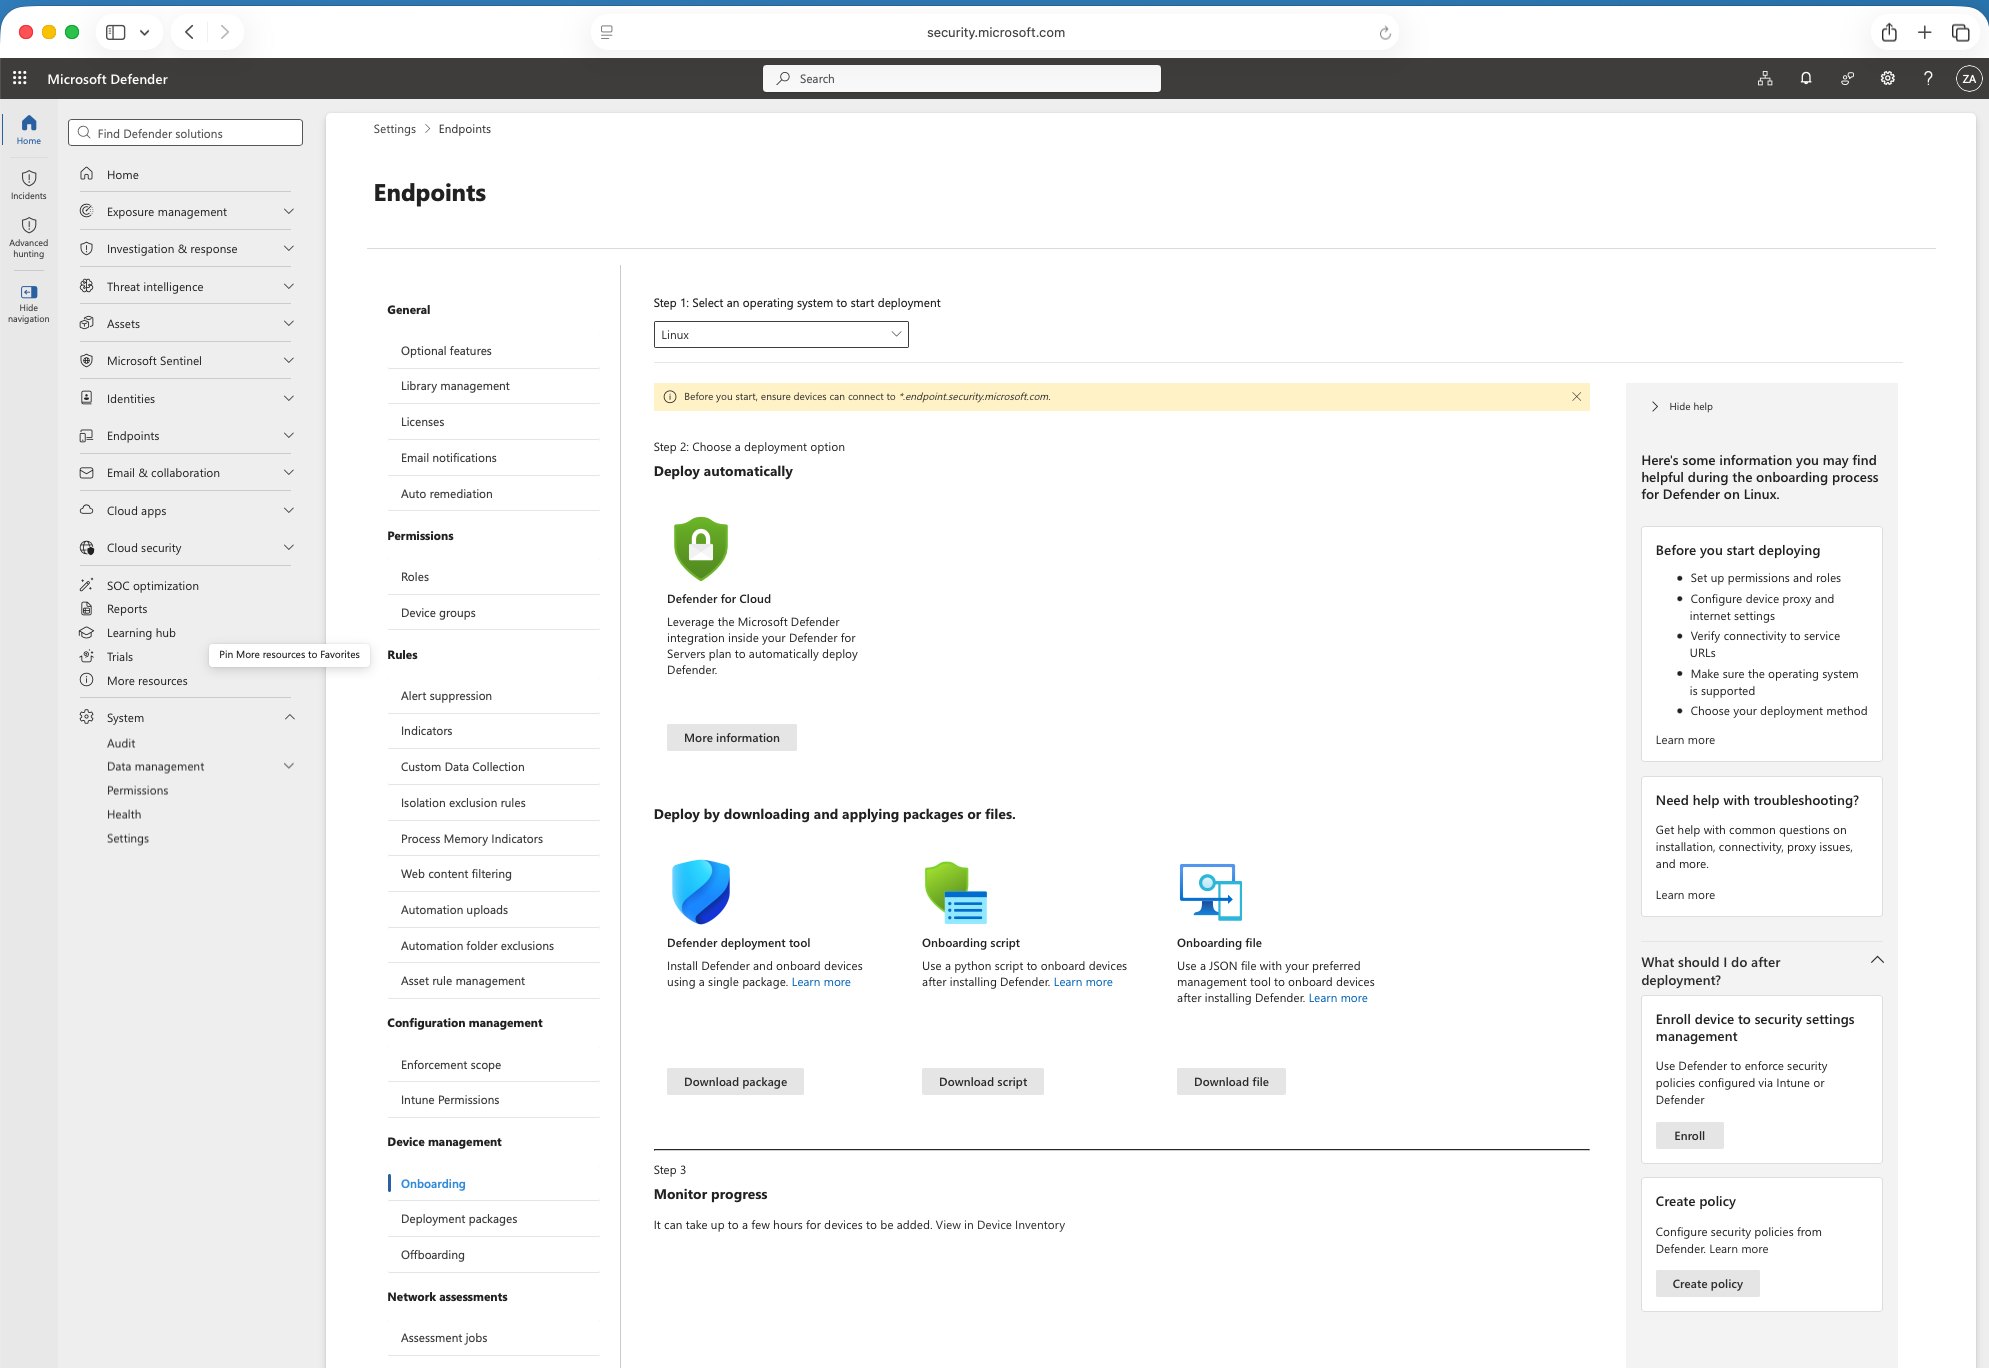The width and height of the screenshot is (1989, 1368).
Task: Click the top Search box
Action: pos(961,79)
